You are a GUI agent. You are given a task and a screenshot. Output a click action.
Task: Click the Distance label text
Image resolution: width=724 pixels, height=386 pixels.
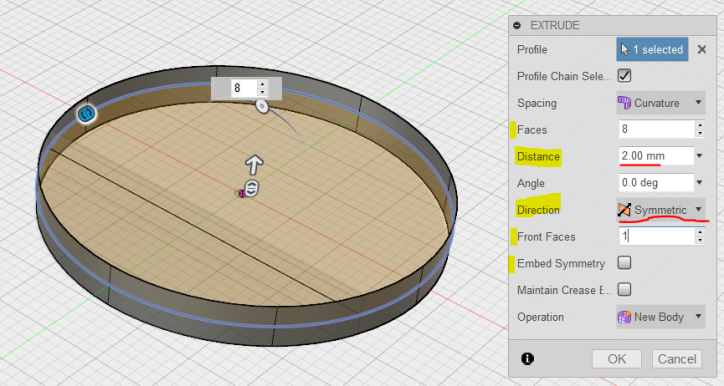(x=538, y=157)
